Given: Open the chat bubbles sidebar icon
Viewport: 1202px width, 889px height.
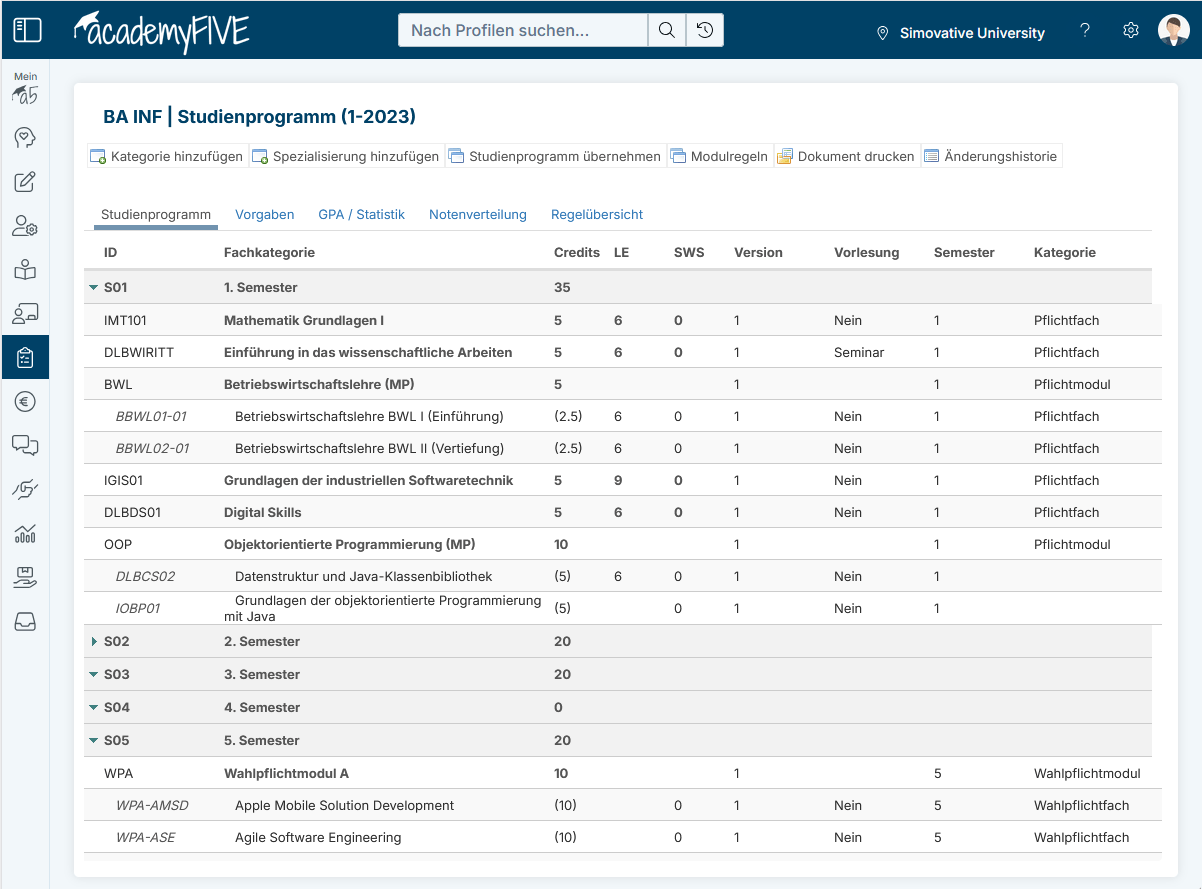Looking at the screenshot, I should pos(25,445).
